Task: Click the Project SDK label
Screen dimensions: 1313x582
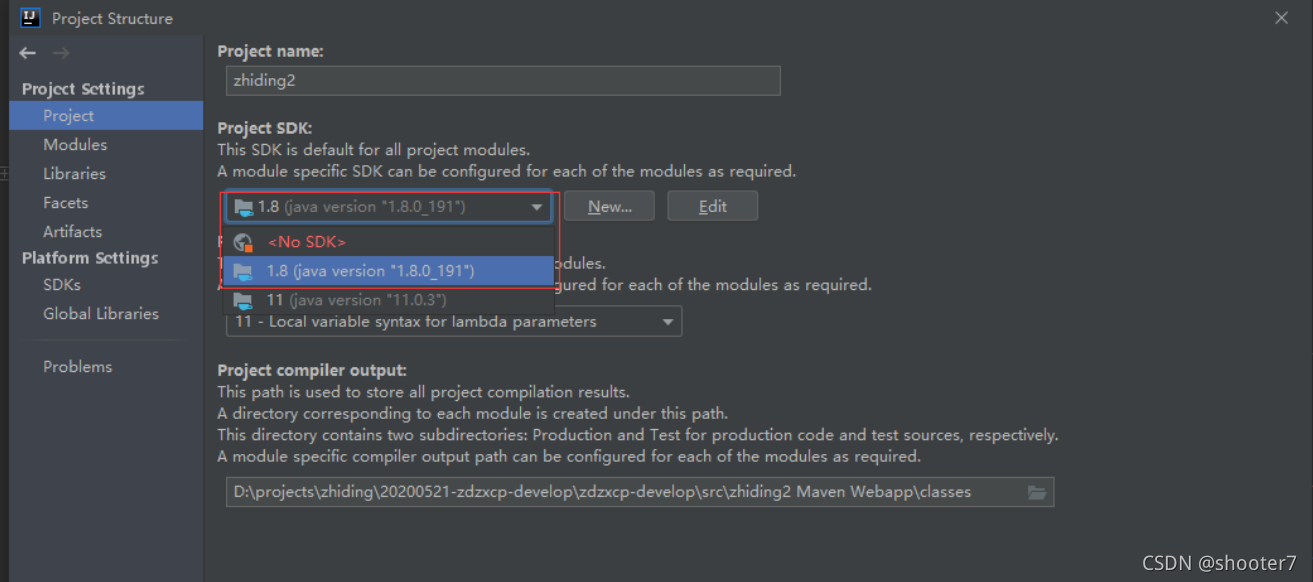Action: tap(265, 128)
